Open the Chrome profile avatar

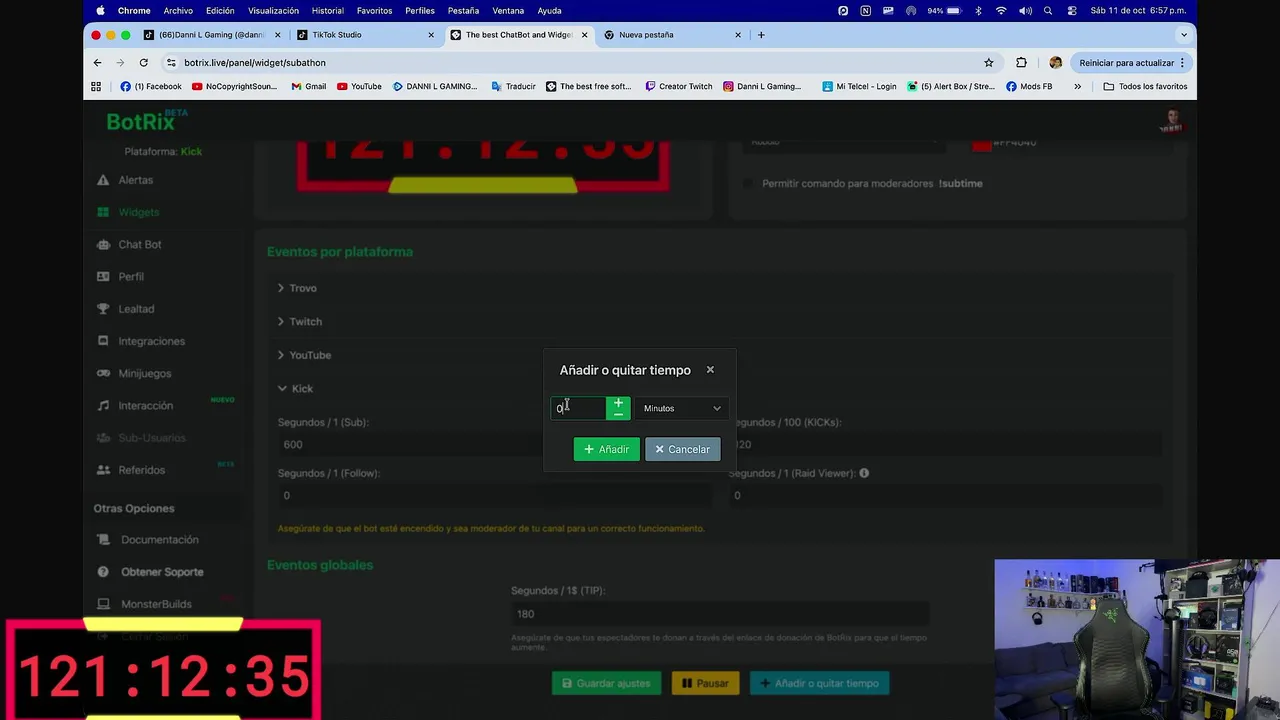(1055, 62)
